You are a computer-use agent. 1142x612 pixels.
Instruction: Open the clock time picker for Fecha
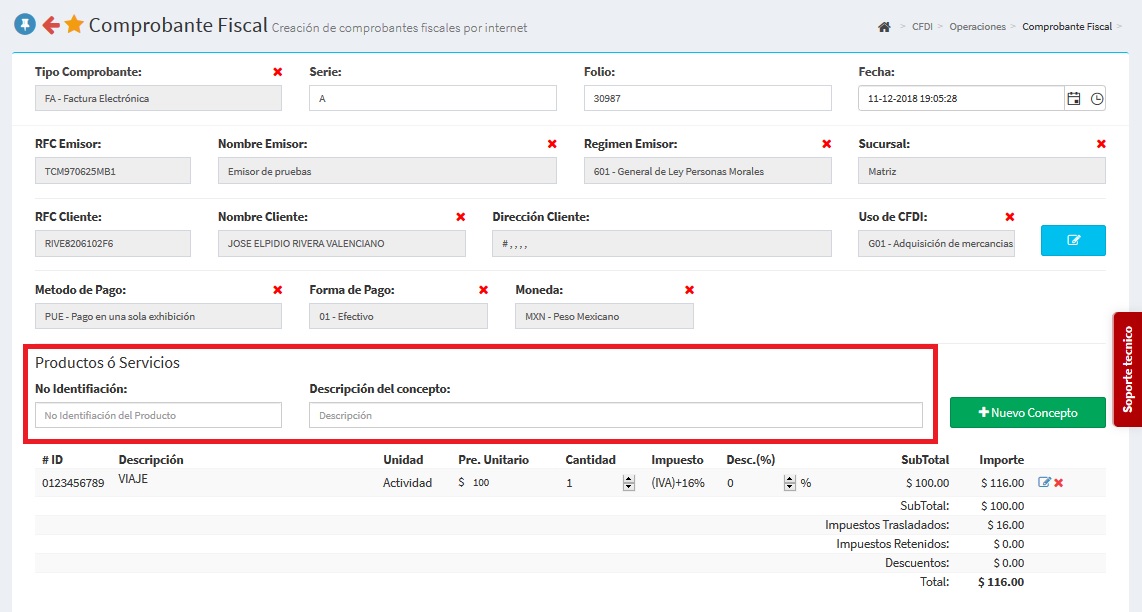click(1097, 99)
